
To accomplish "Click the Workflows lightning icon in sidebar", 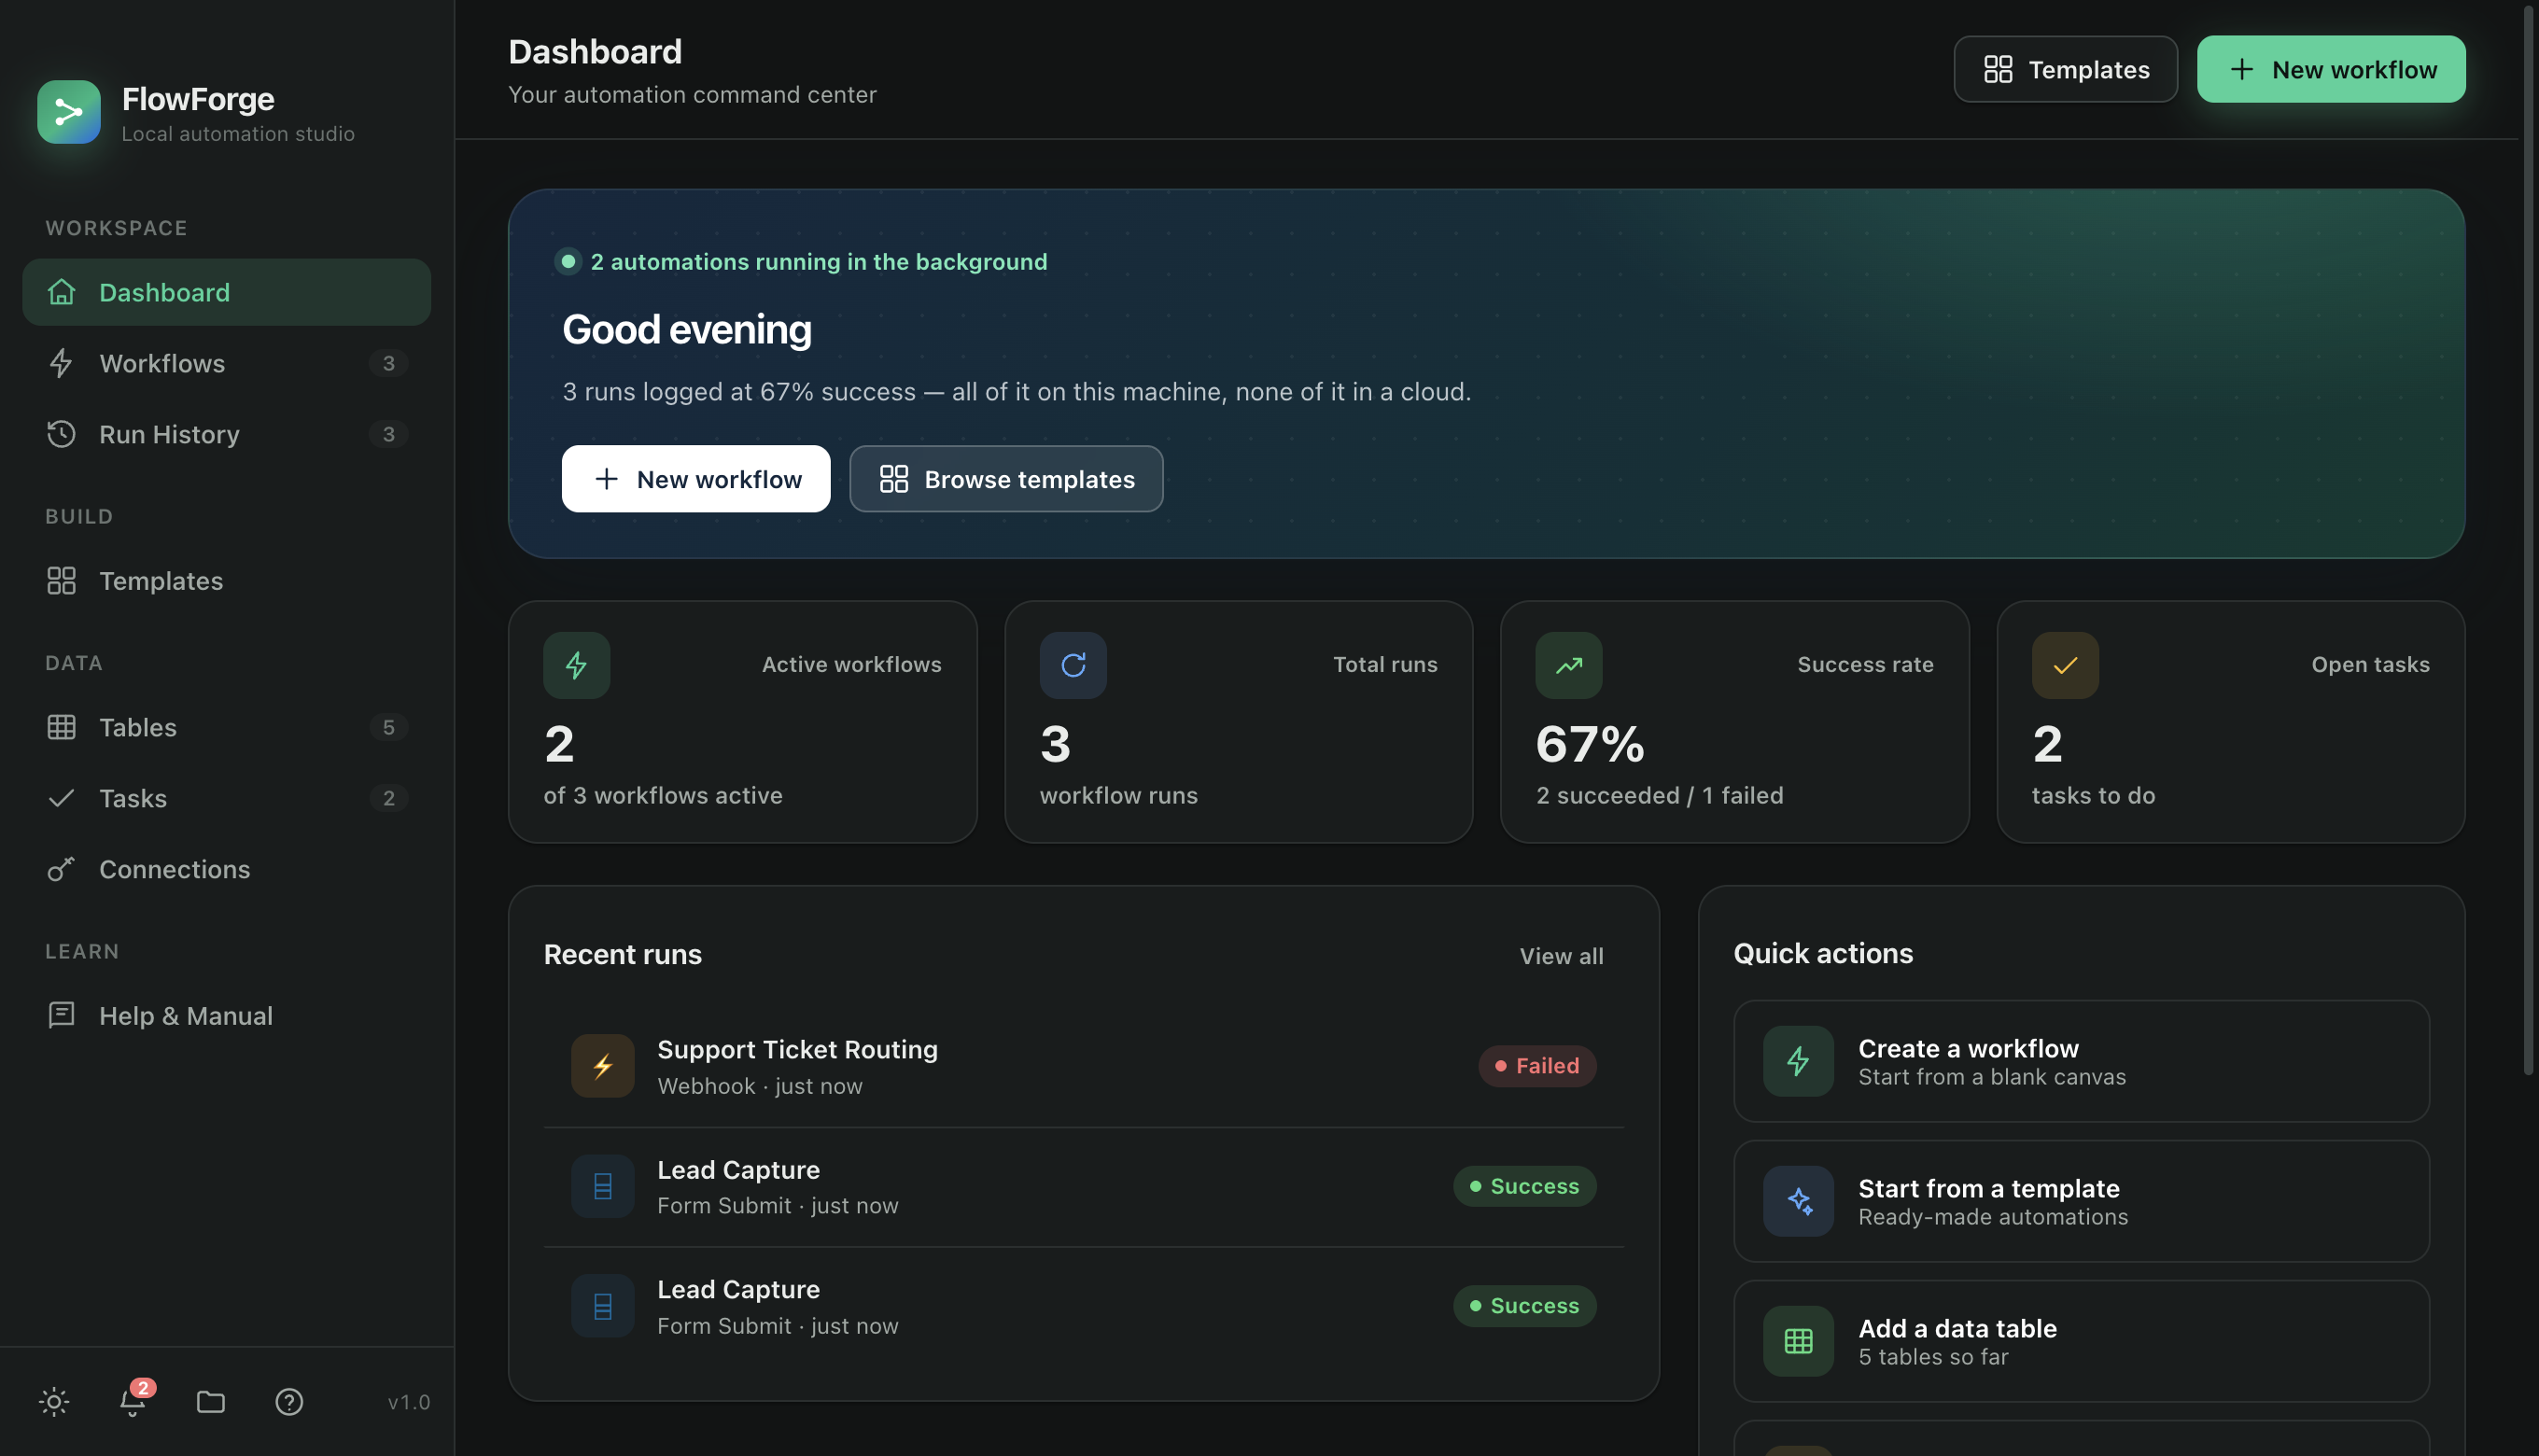I will tap(61, 363).
